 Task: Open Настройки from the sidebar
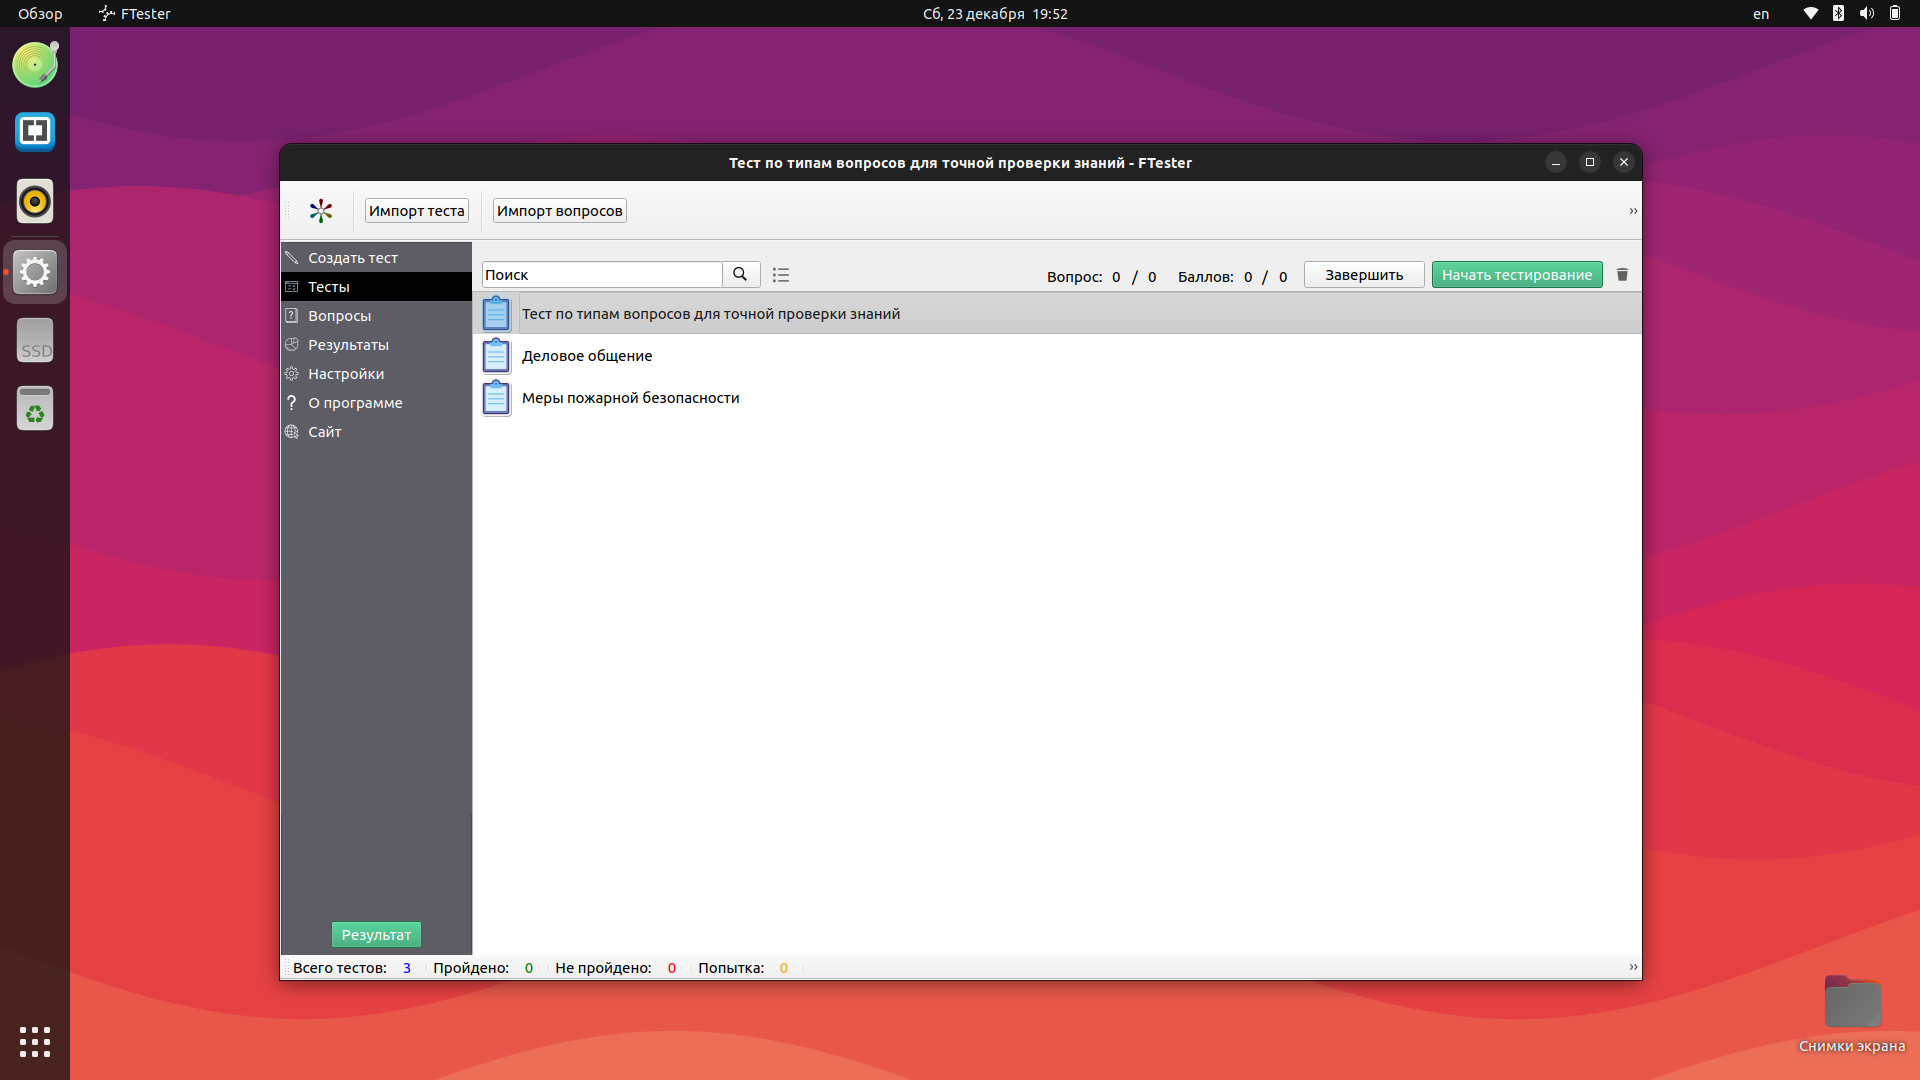point(345,374)
